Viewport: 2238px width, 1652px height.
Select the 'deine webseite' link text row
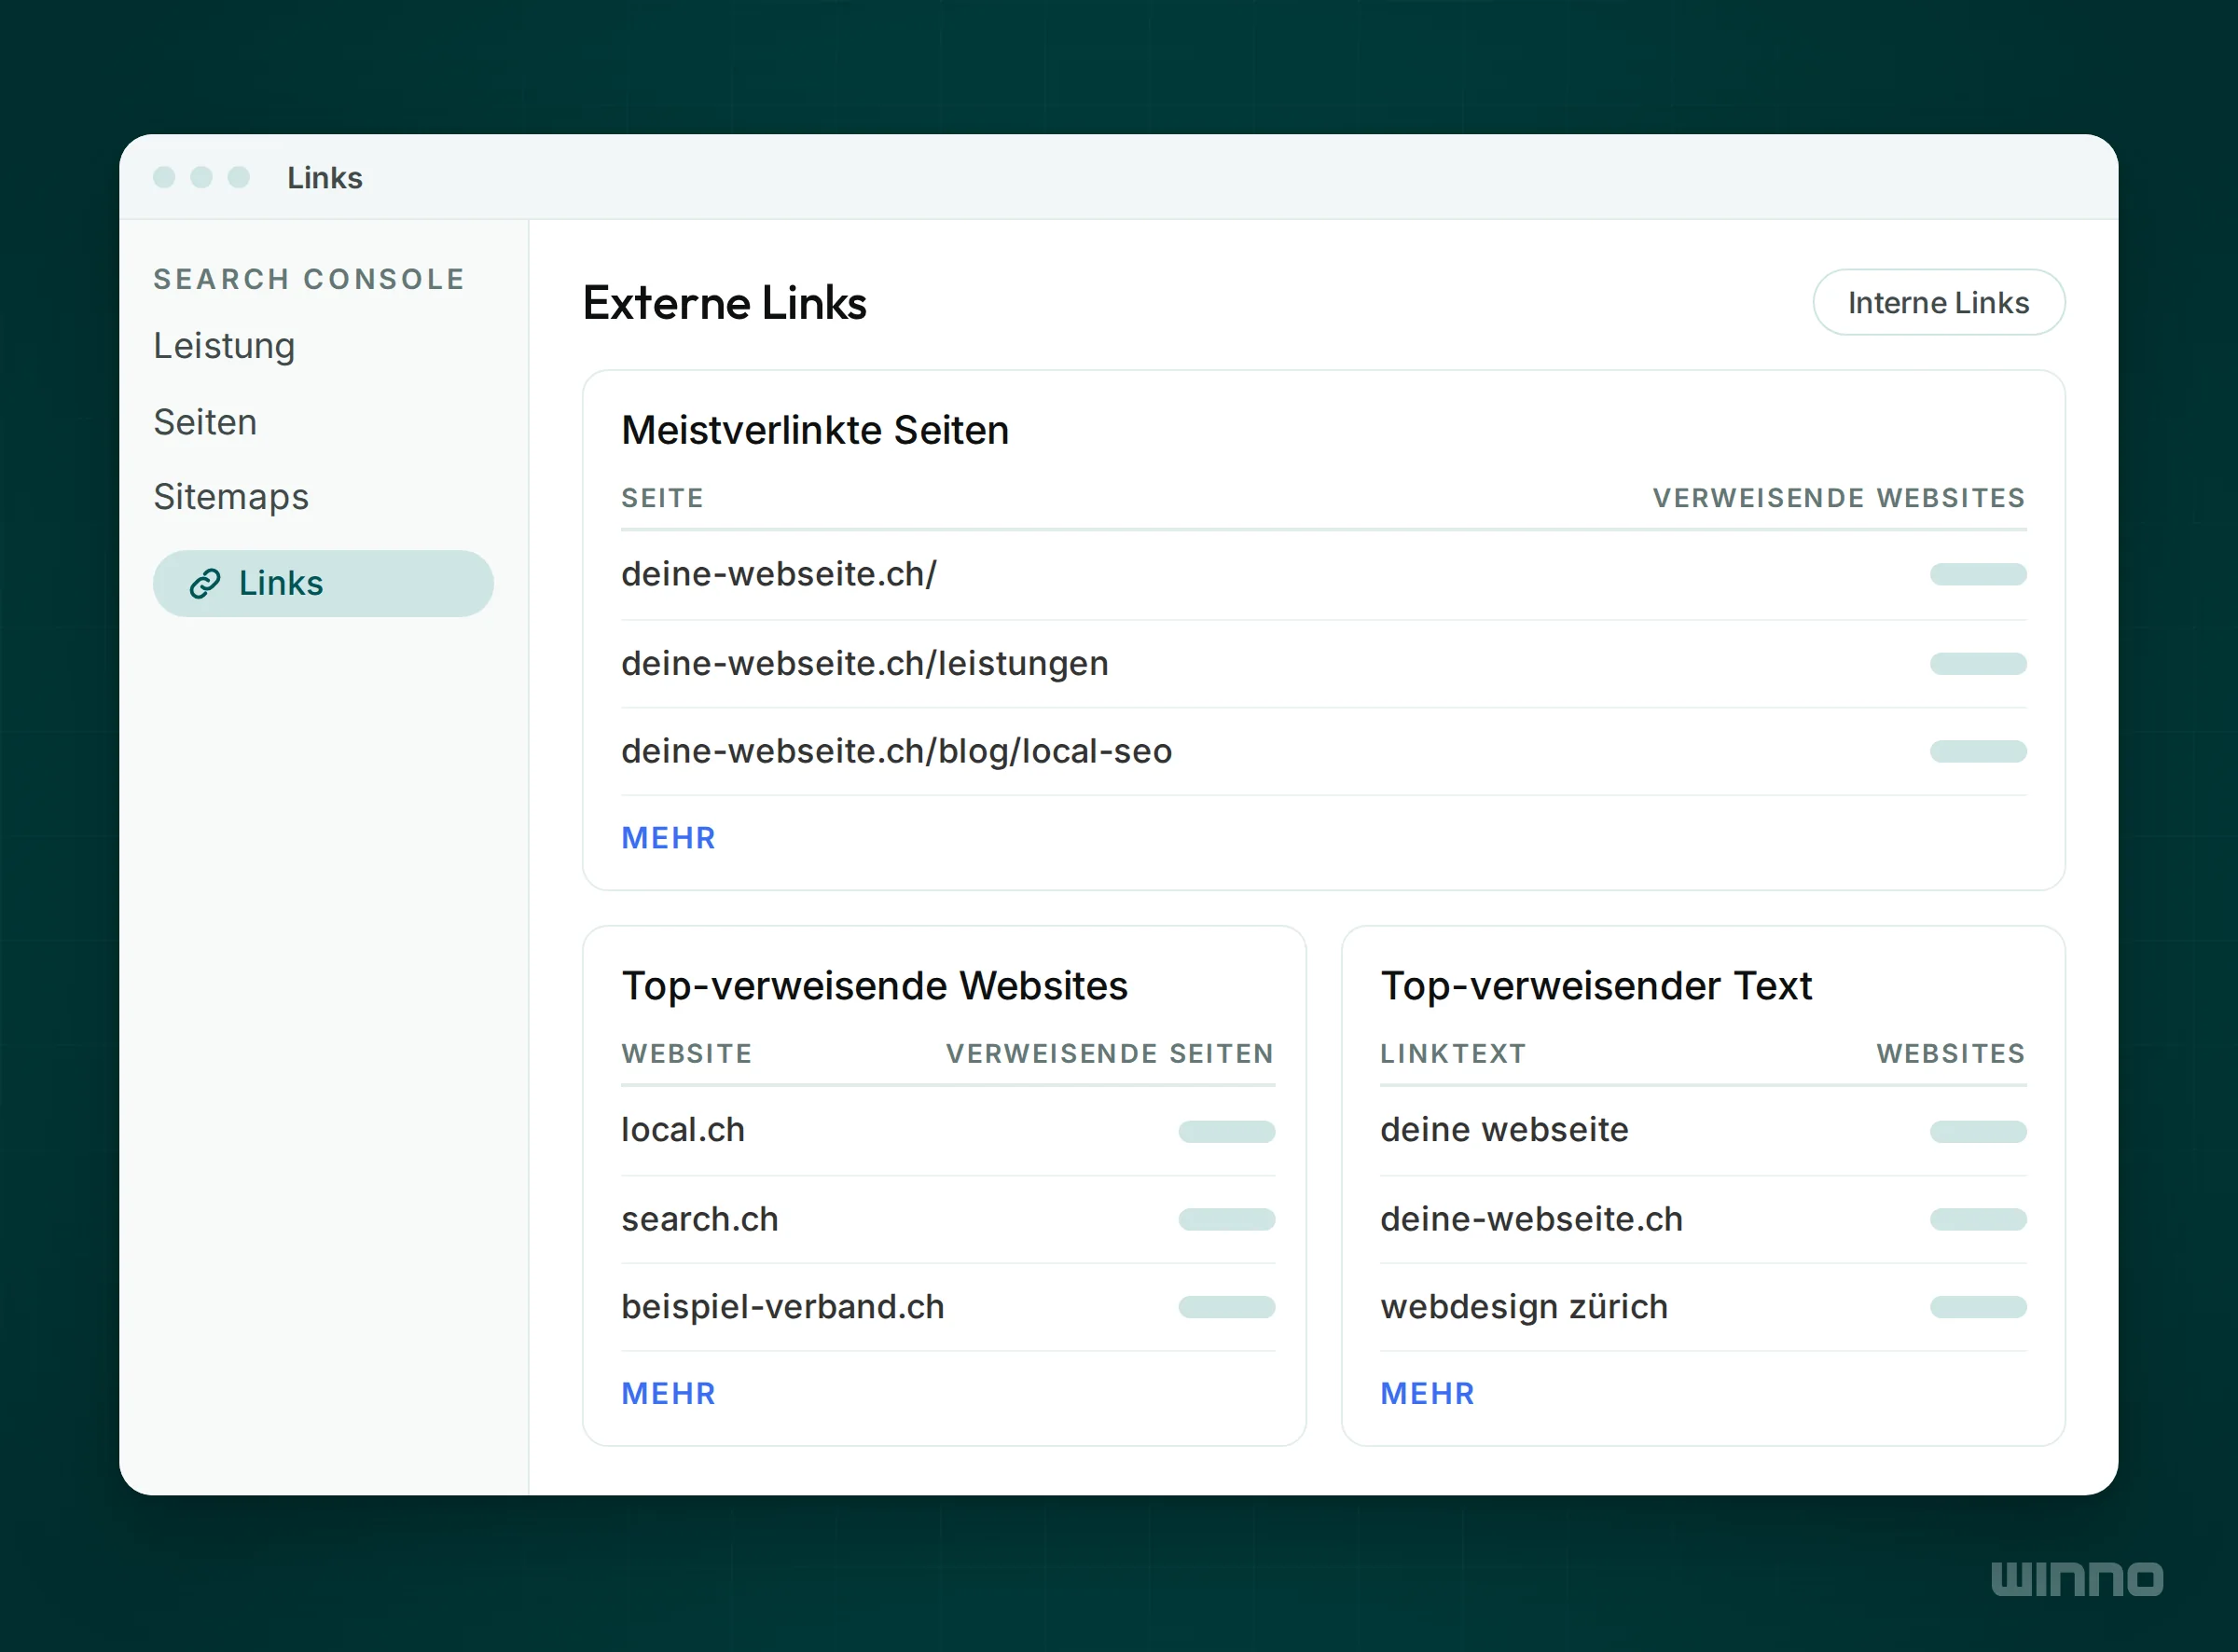pos(1703,1131)
